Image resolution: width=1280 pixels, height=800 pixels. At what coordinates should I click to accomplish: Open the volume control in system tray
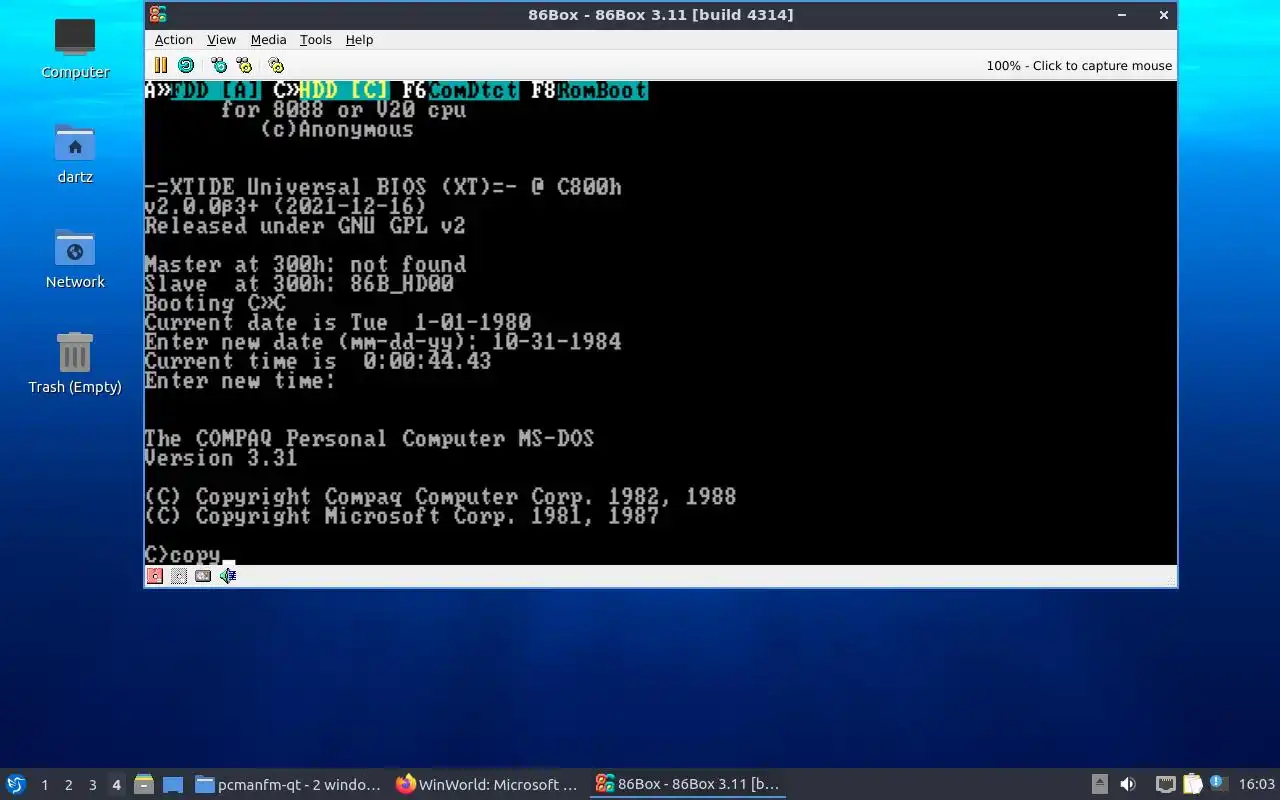point(1127,785)
